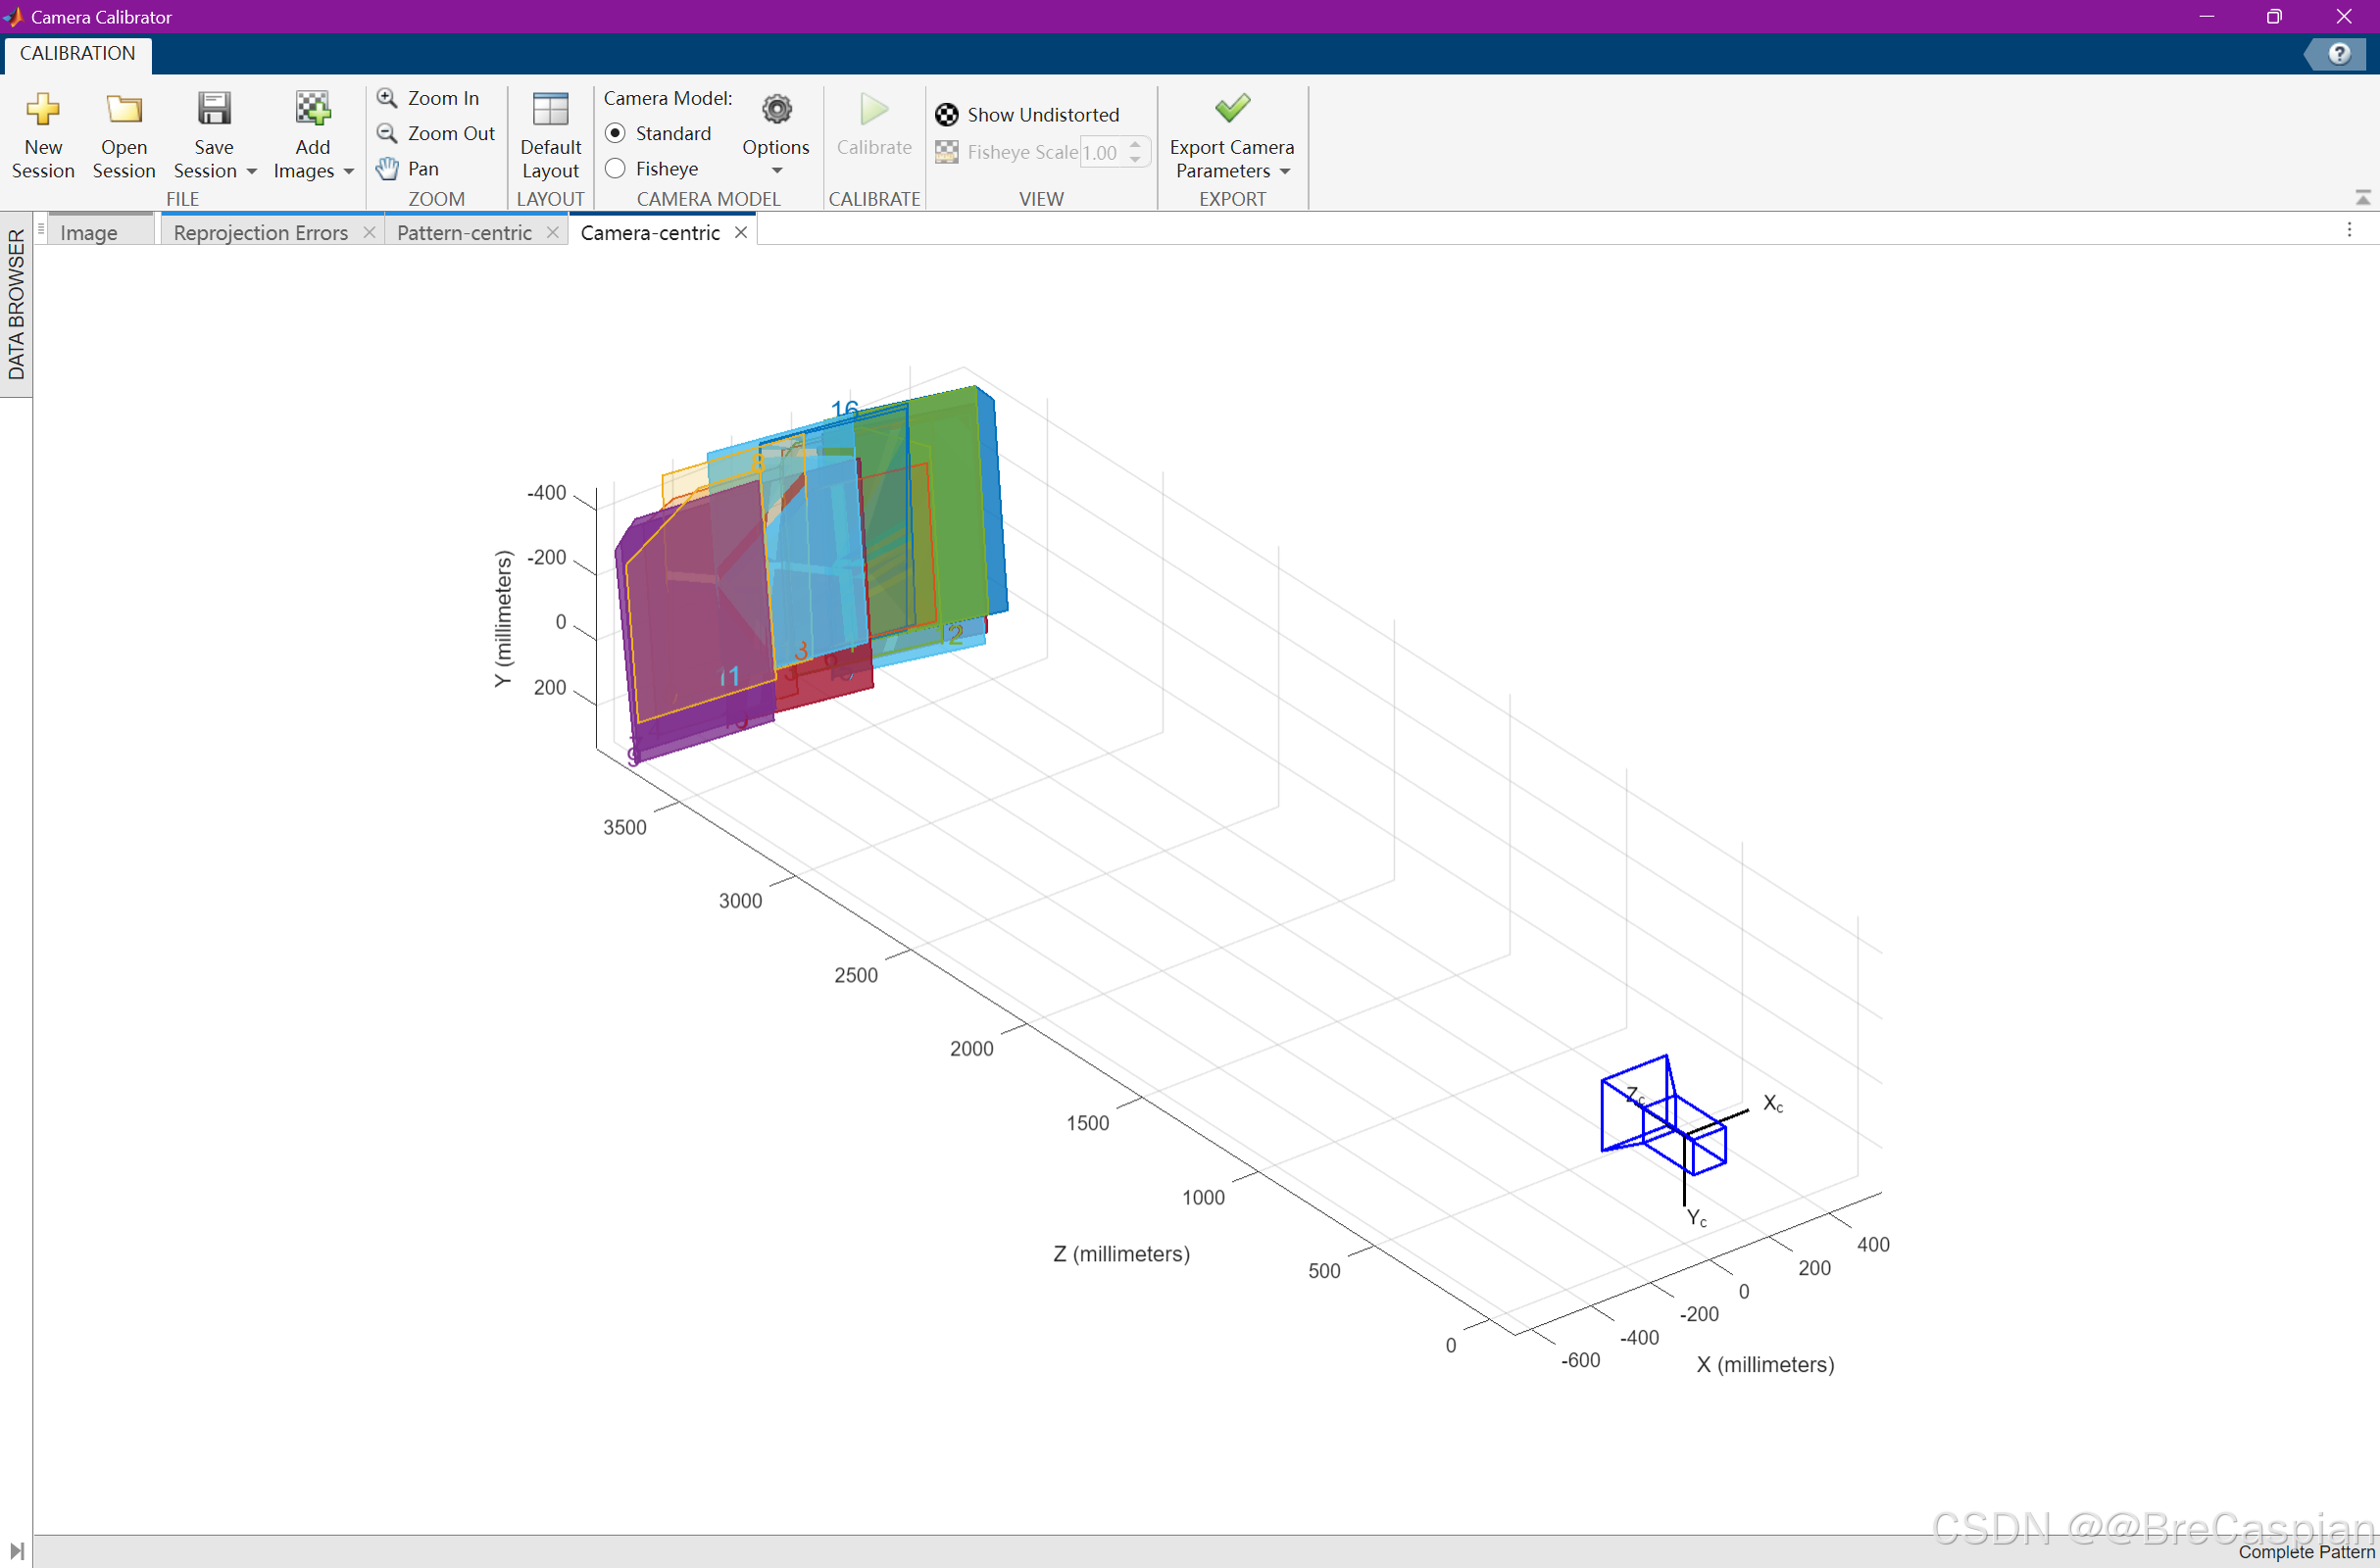
Task: Switch to the CALIBRATION ribbon tab
Action: pyautogui.click(x=78, y=53)
